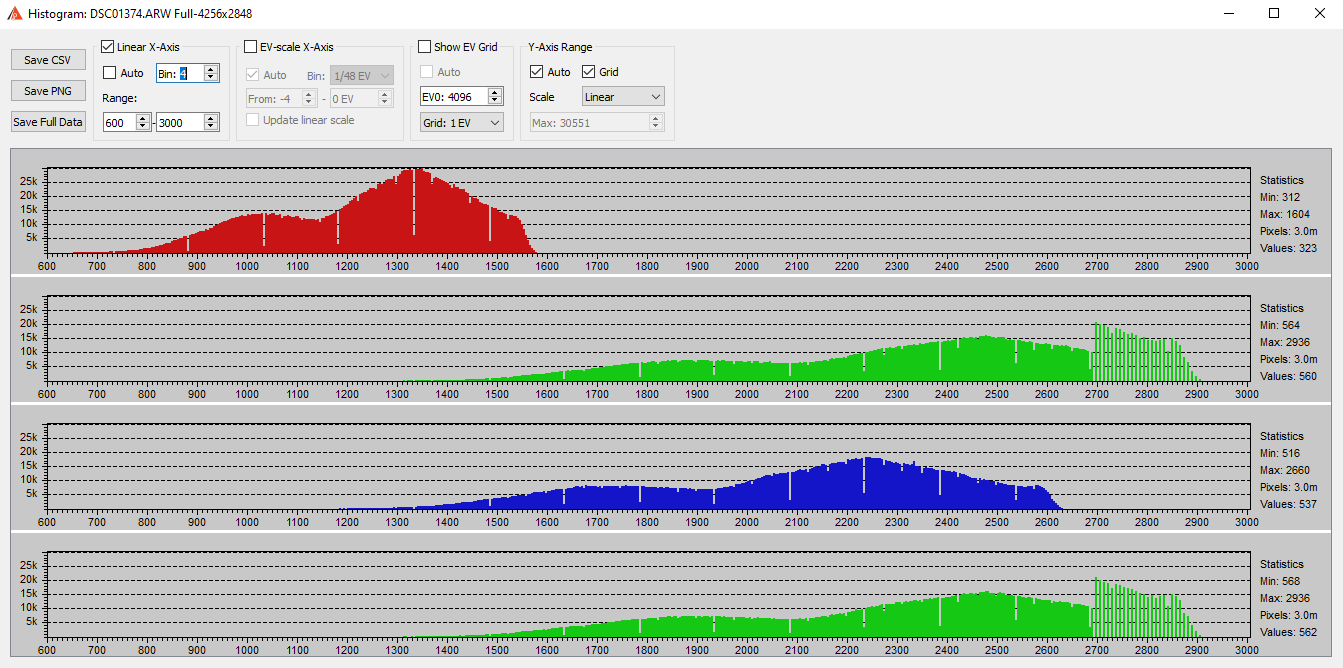
Task: Click the RawDigger app icon in title bar
Action: tap(15, 13)
